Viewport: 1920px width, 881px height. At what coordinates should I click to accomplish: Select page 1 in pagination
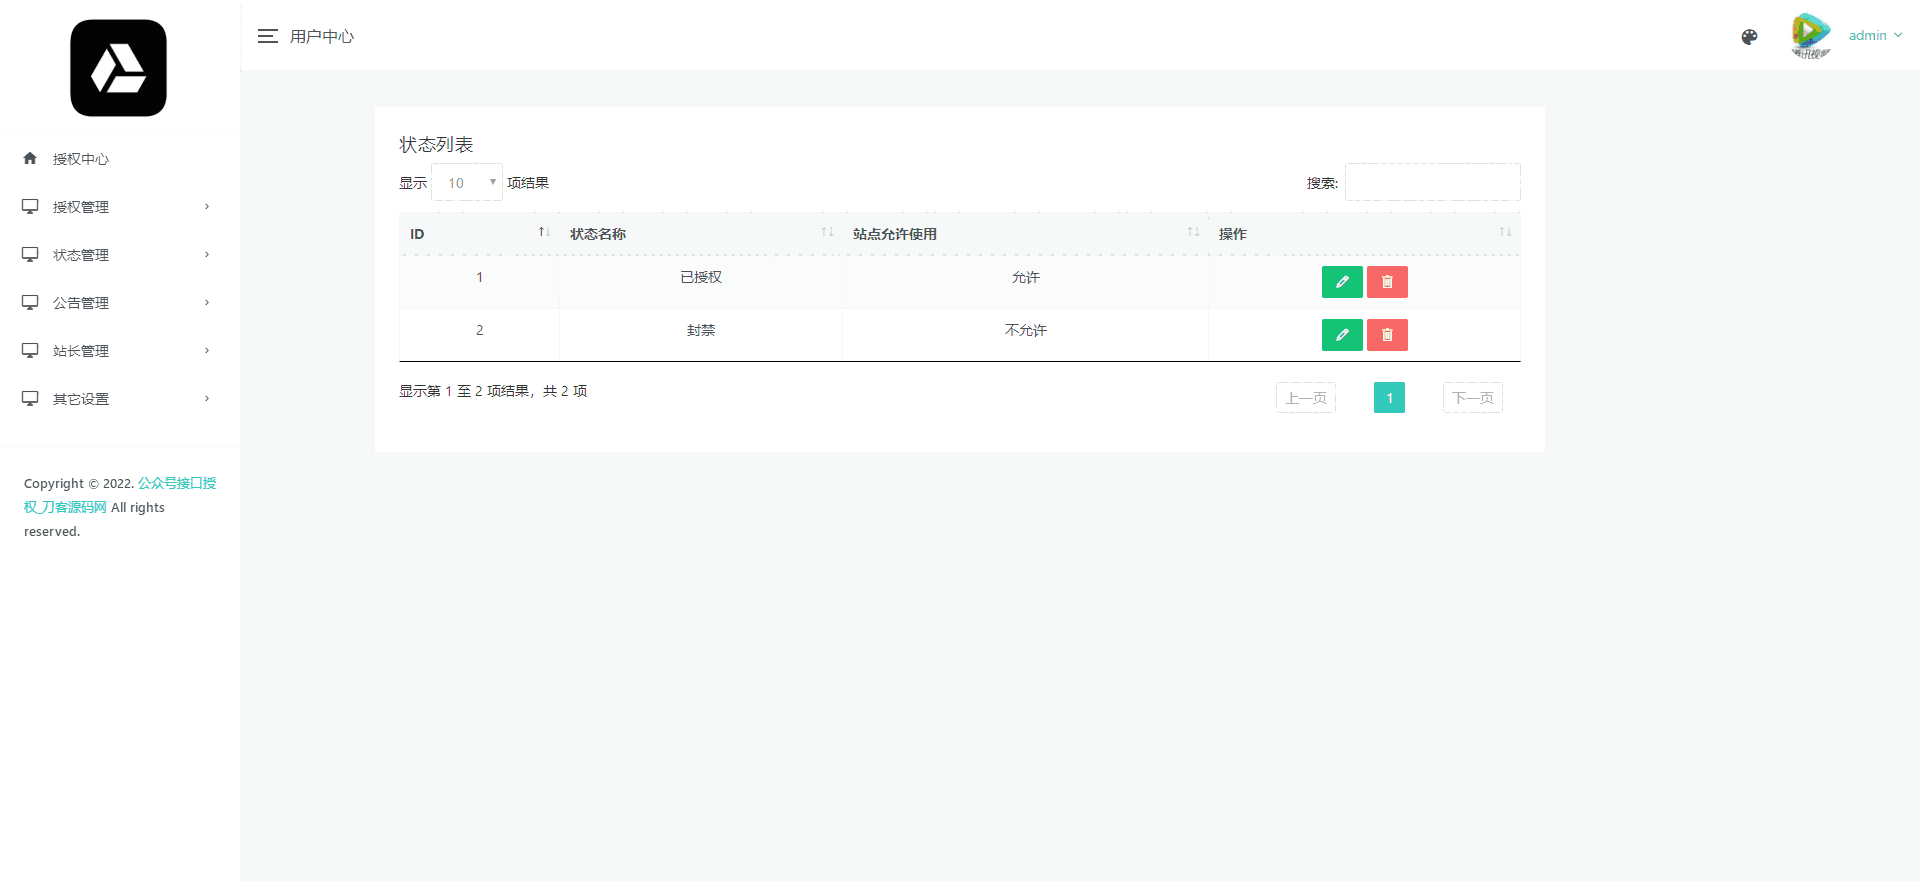[x=1389, y=398]
